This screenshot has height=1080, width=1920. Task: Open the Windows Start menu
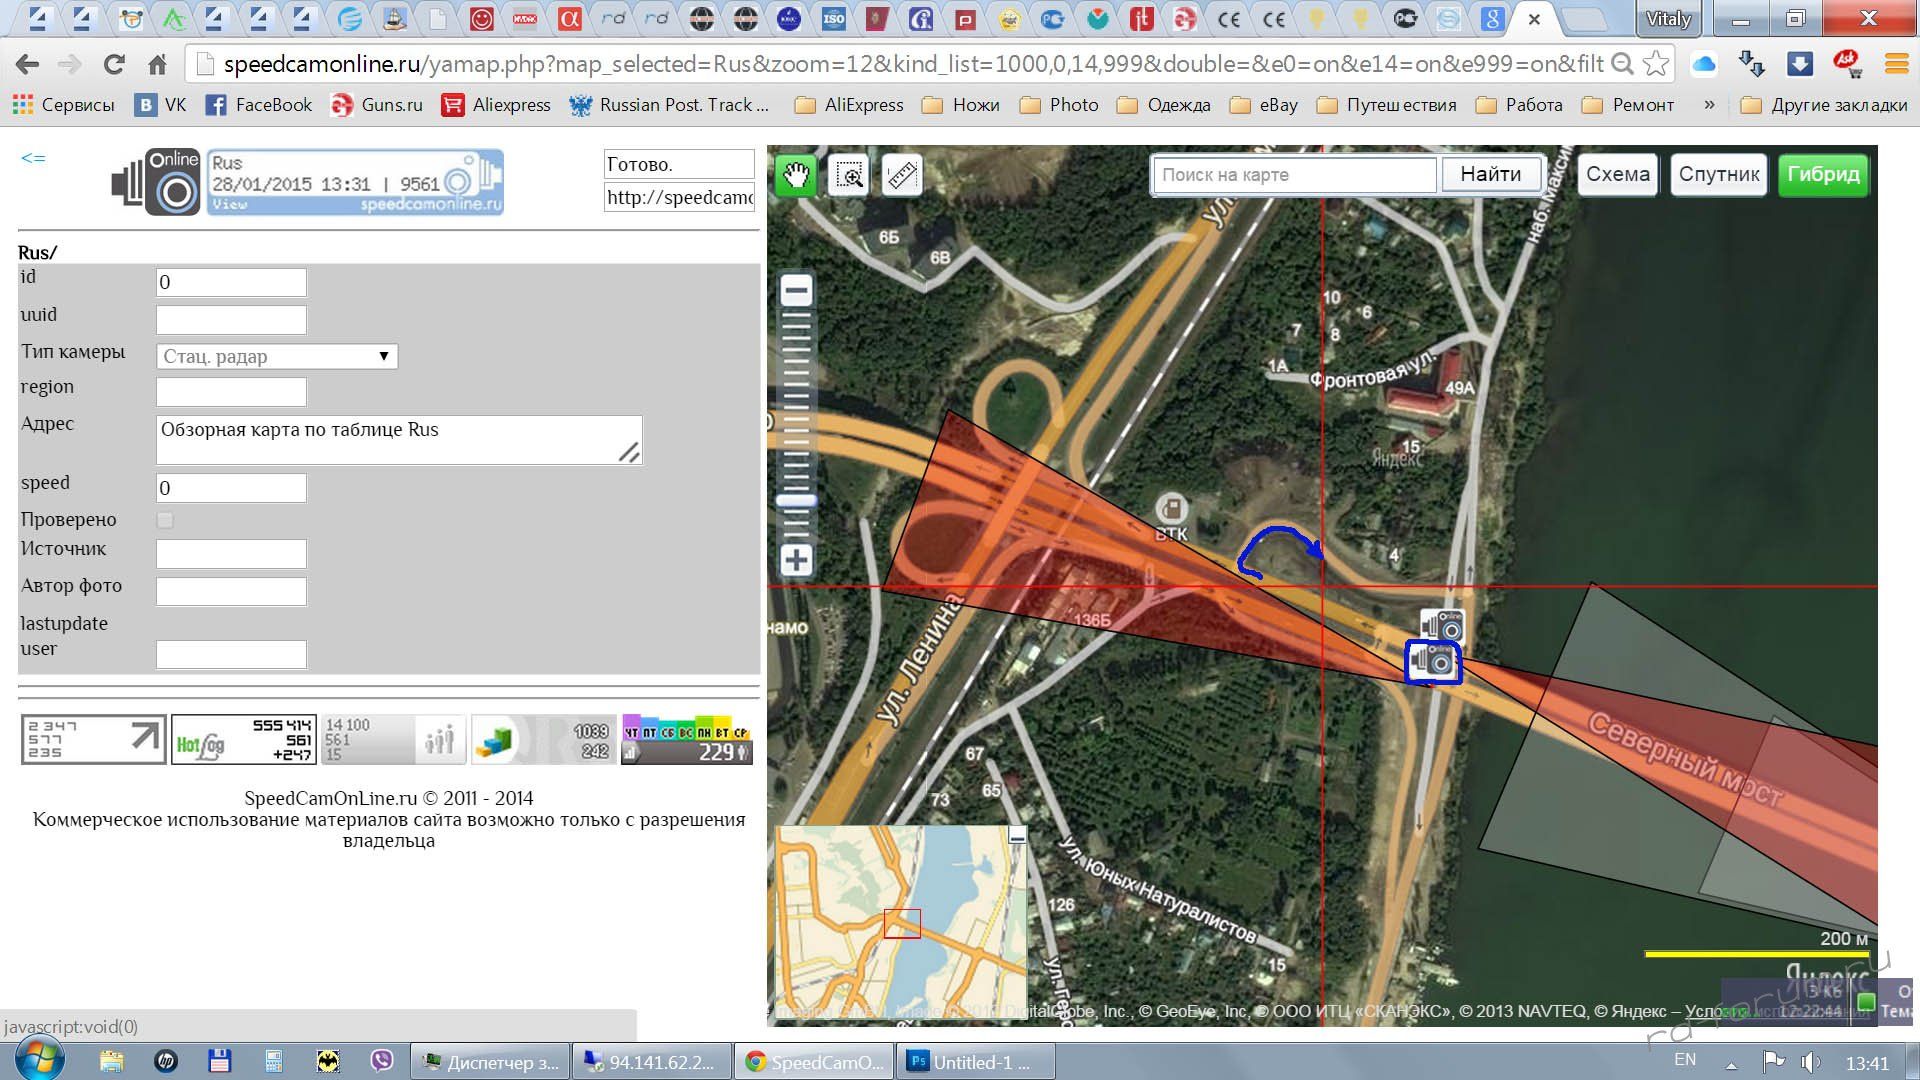(x=39, y=1060)
